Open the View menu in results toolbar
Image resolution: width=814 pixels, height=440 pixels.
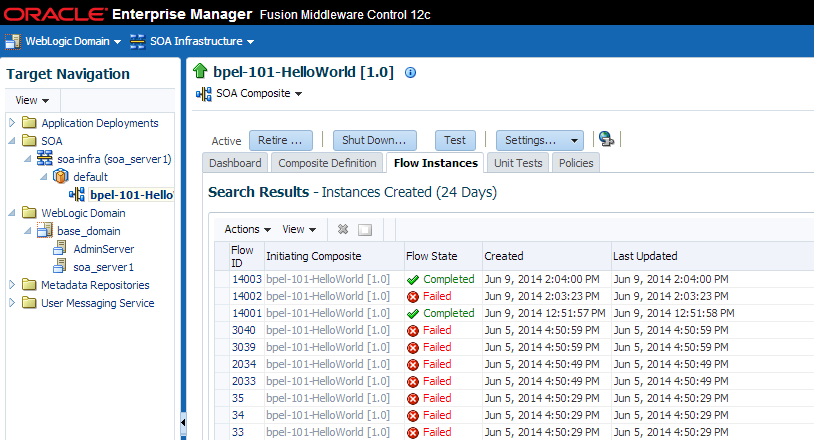click(299, 229)
